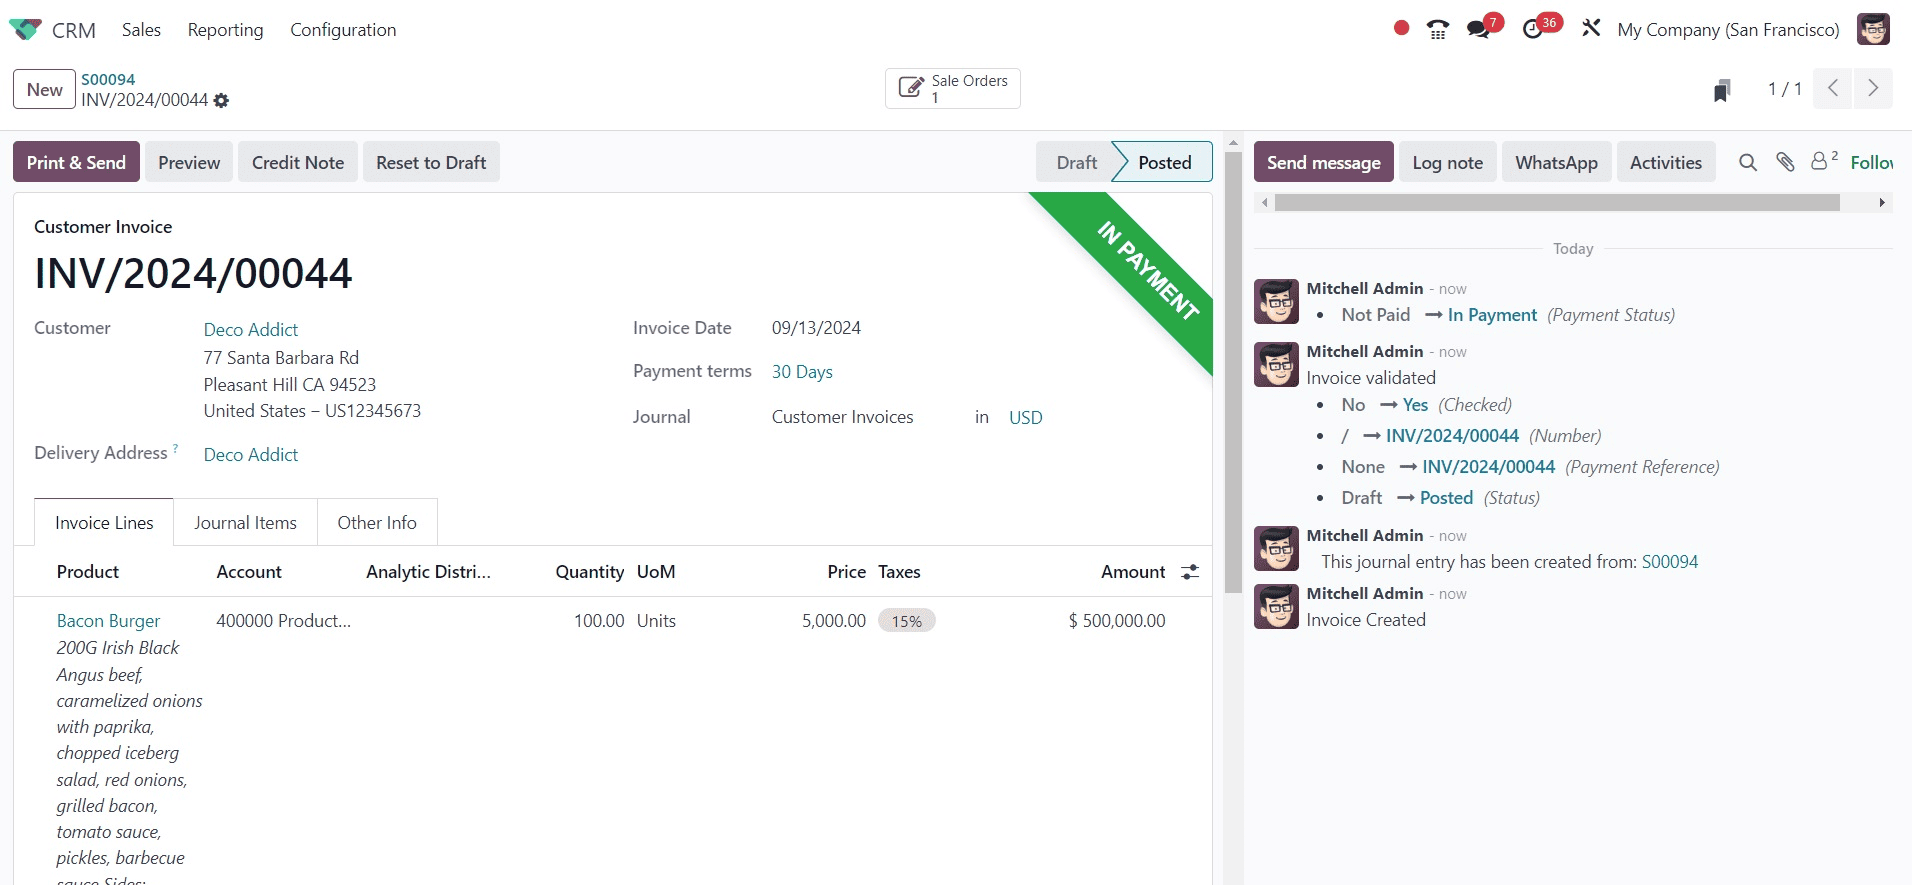
Task: Click the 400000 Product account cell
Action: point(283,620)
